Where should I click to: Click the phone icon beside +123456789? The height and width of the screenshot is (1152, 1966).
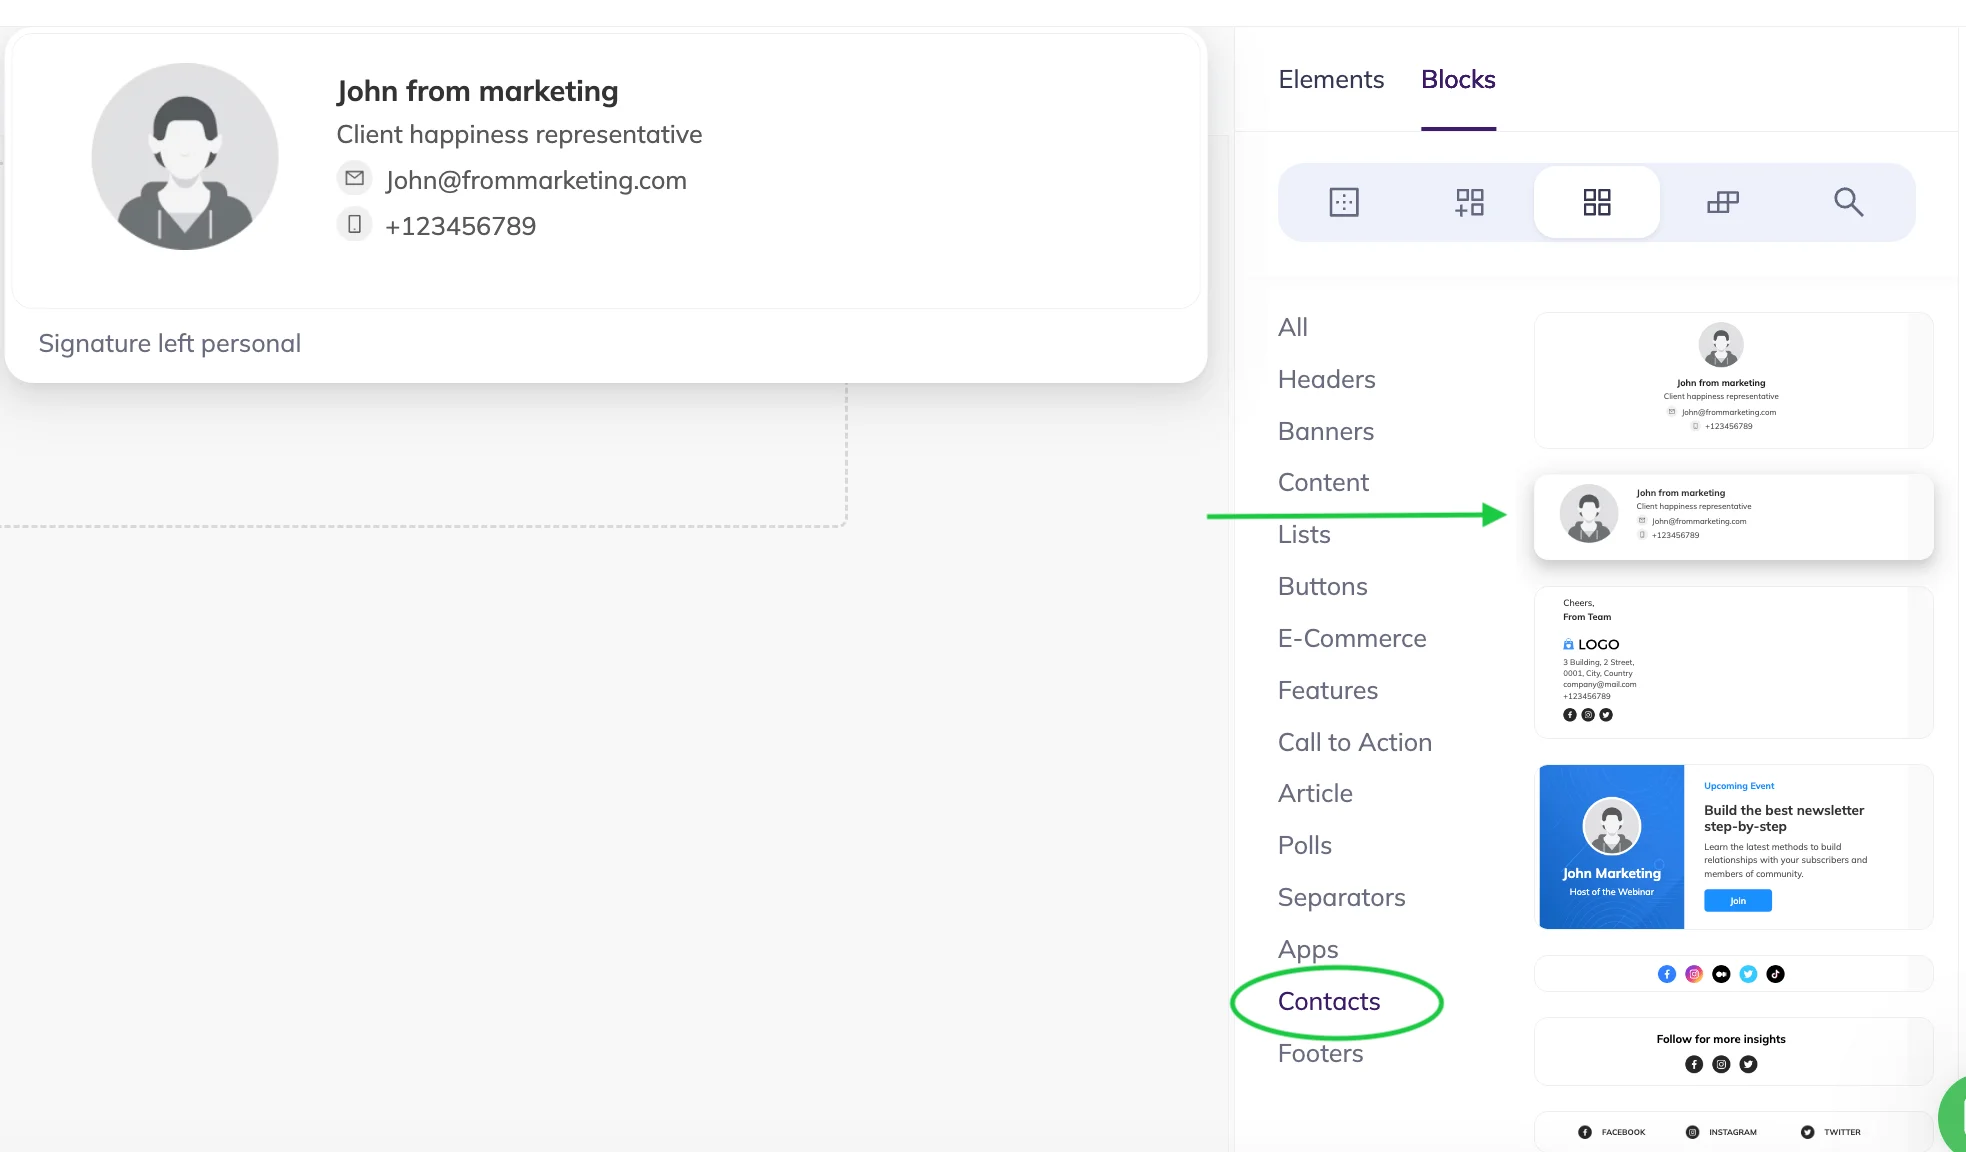point(354,224)
